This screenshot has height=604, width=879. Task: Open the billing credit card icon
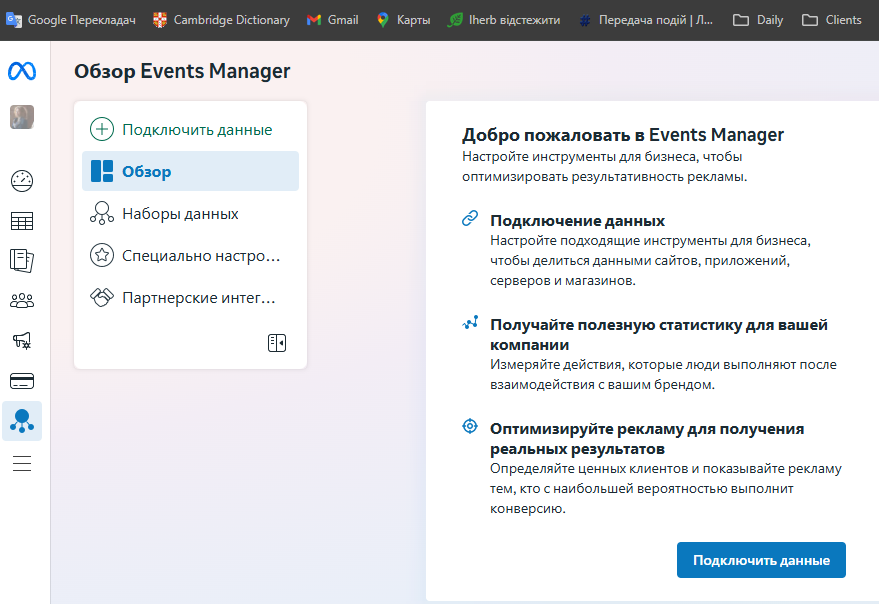[x=22, y=381]
